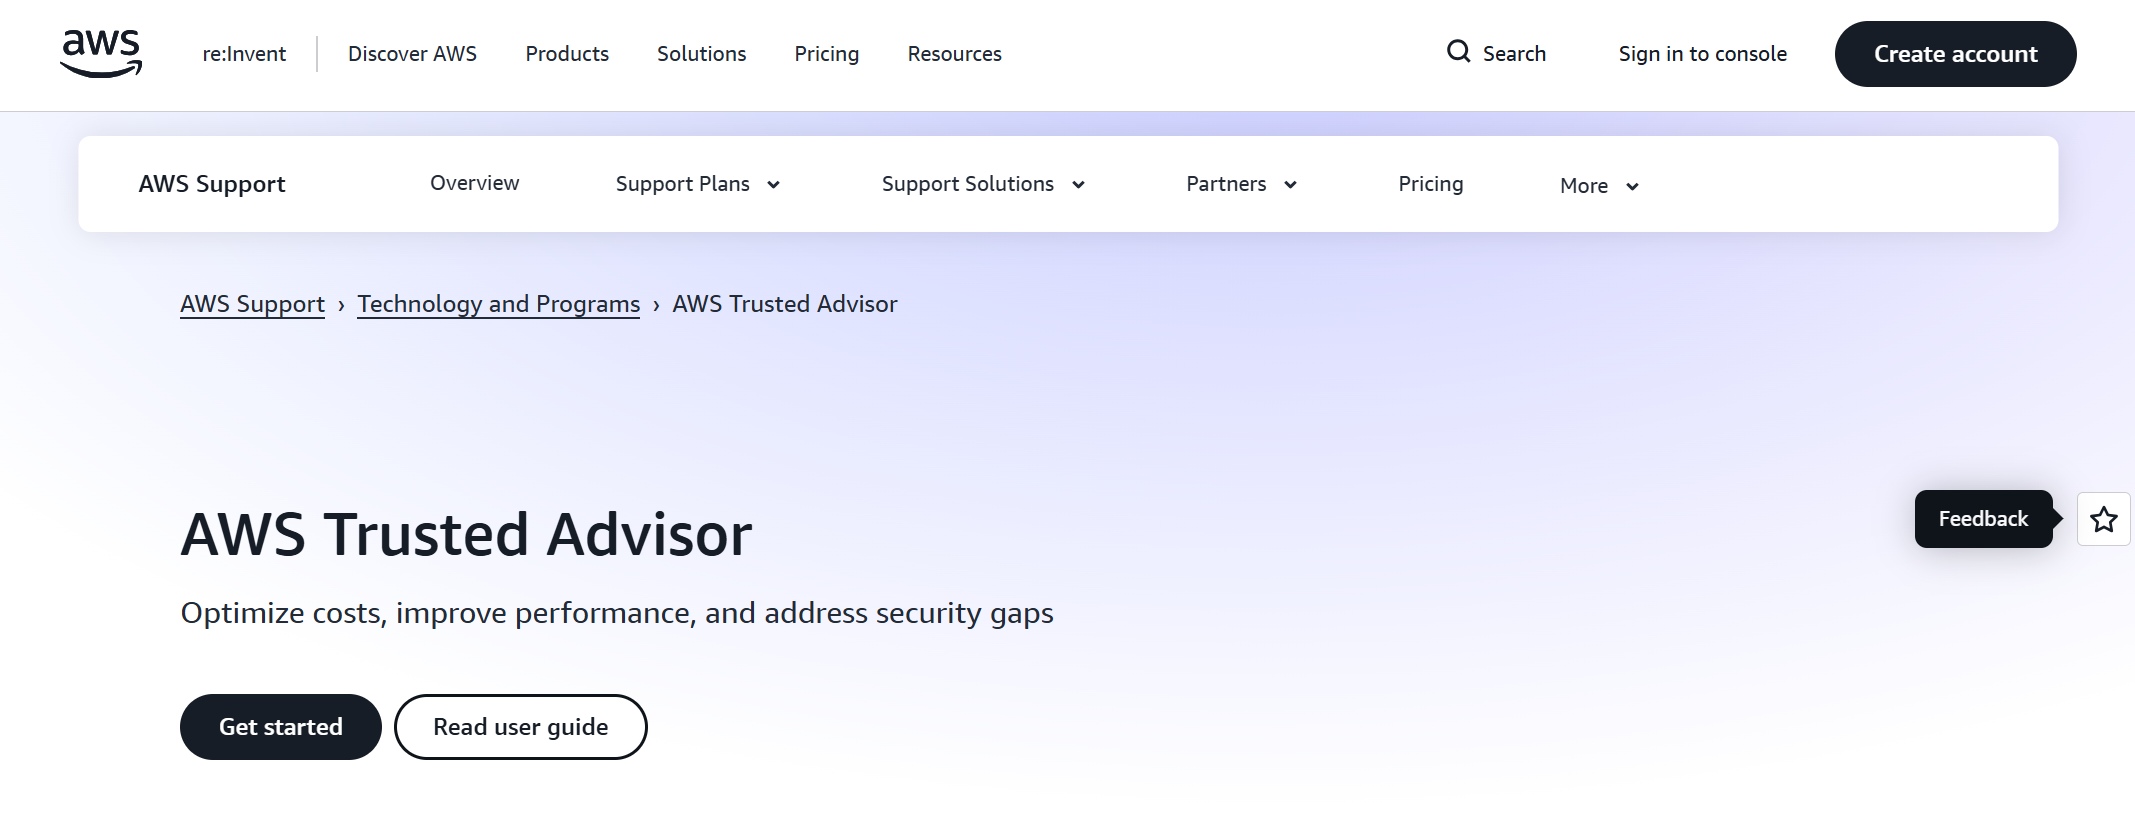Image resolution: width=2135 pixels, height=823 pixels.
Task: Open the re:Invent link
Action: click(244, 54)
